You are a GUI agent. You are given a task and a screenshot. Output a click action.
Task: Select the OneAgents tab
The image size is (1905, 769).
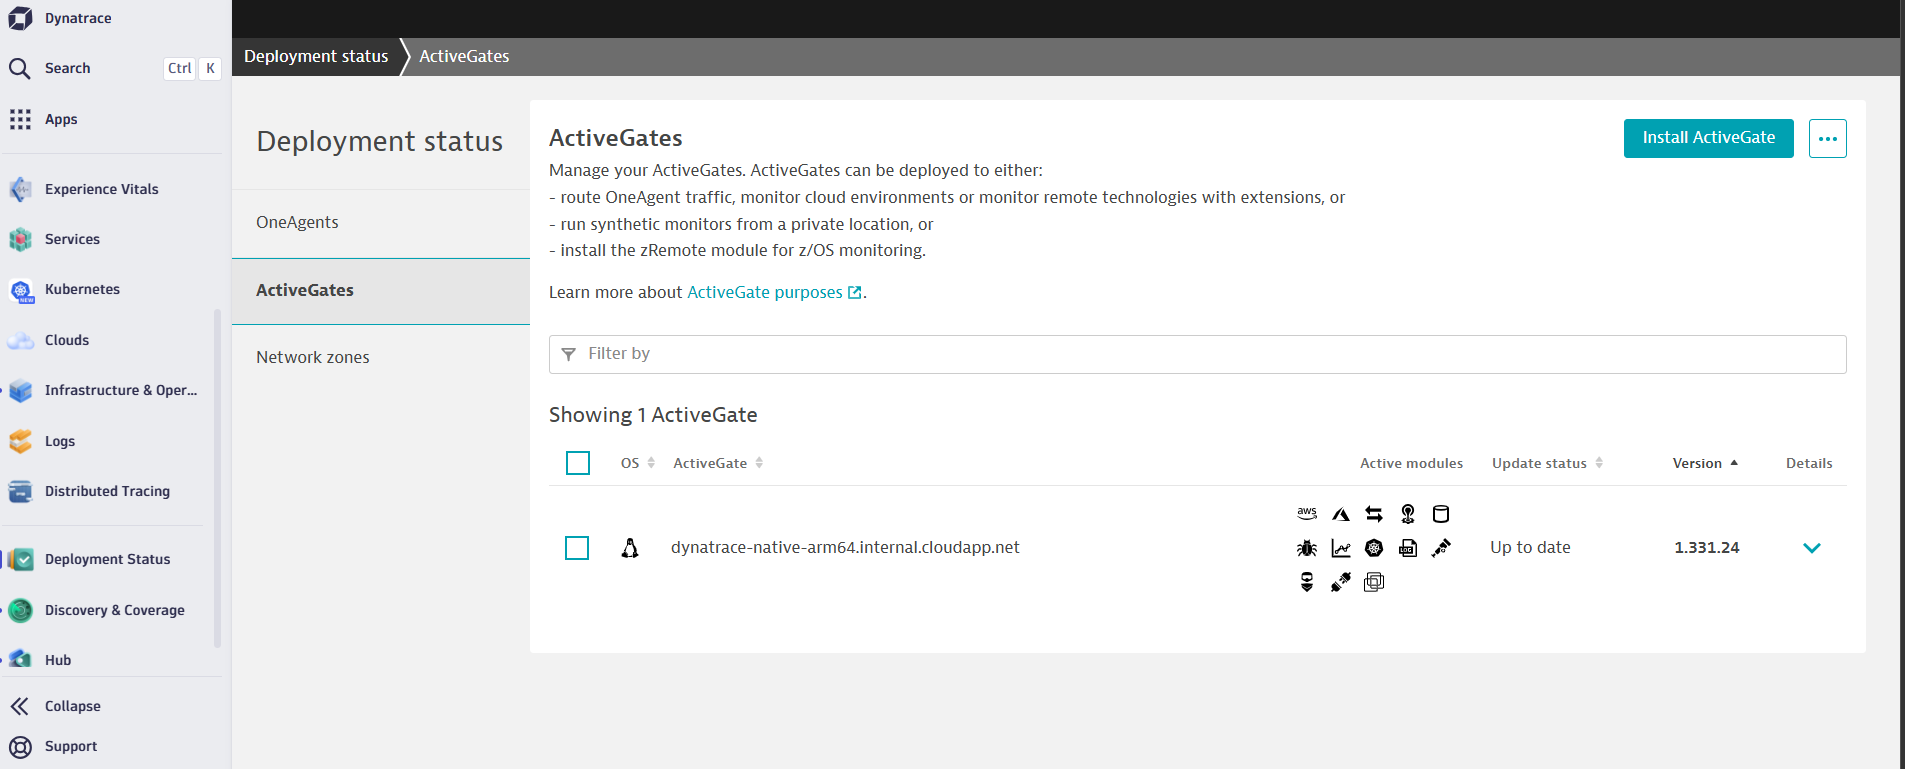(381, 223)
